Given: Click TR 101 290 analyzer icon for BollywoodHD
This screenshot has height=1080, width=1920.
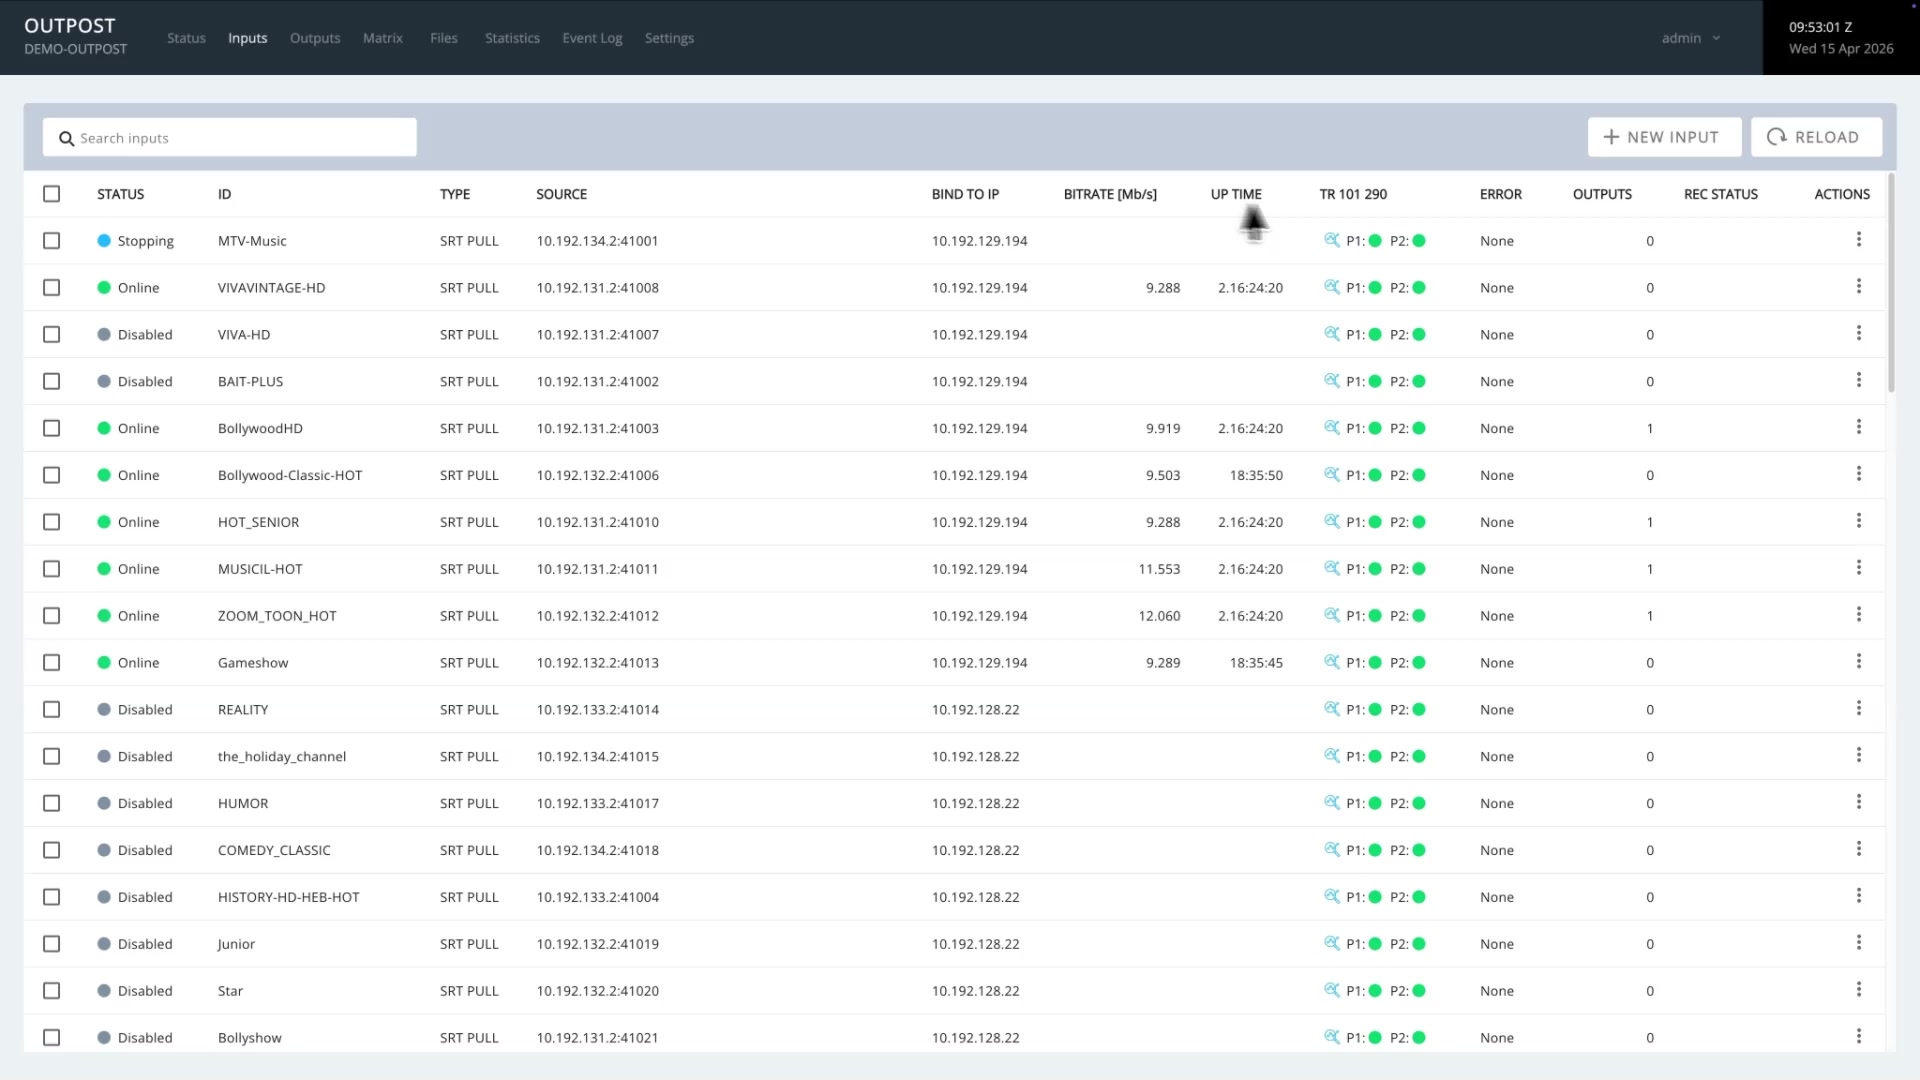Looking at the screenshot, I should (x=1331, y=428).
